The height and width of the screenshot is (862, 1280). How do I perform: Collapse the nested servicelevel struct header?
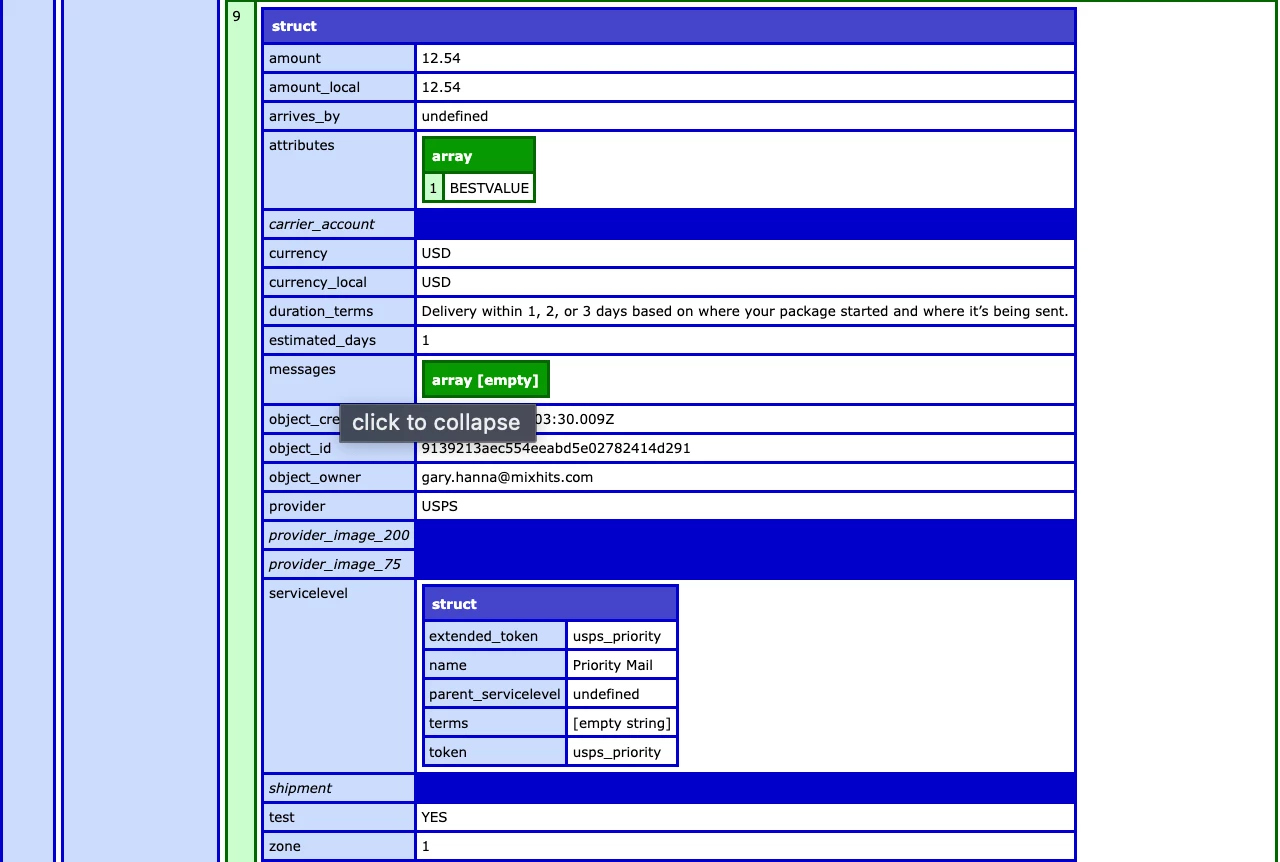point(550,604)
